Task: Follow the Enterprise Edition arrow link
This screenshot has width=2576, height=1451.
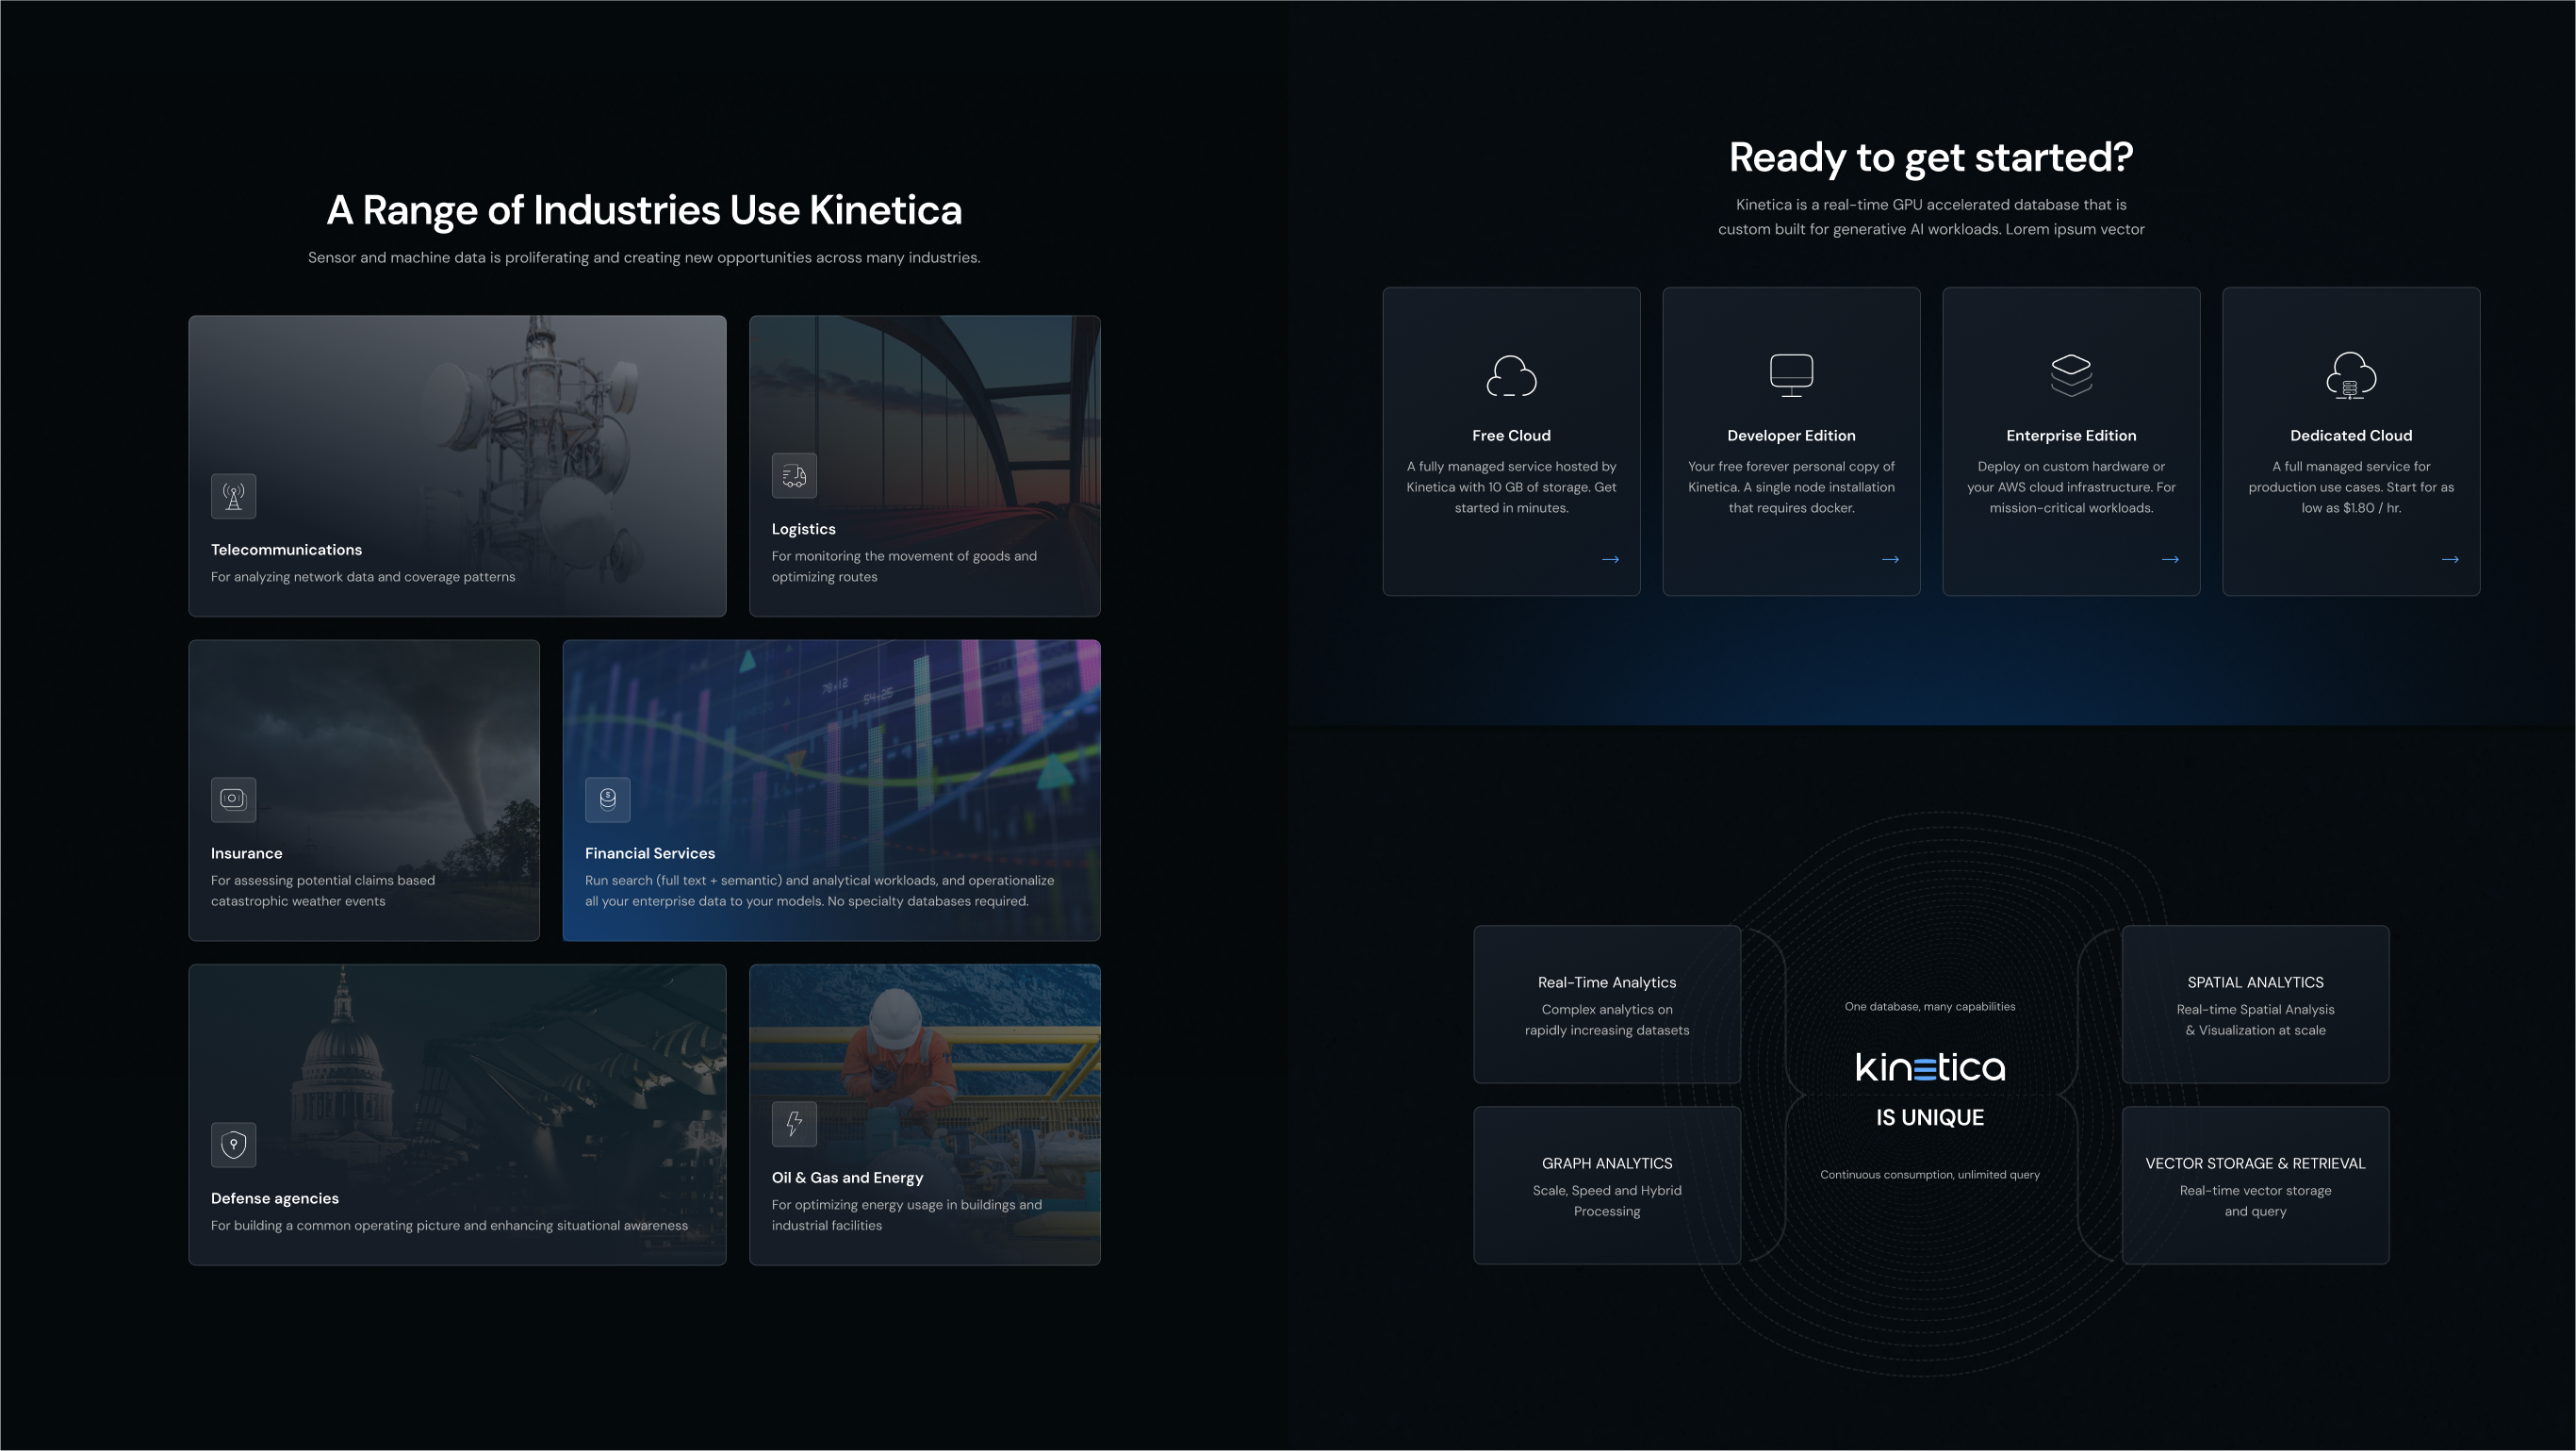Action: tap(2170, 559)
